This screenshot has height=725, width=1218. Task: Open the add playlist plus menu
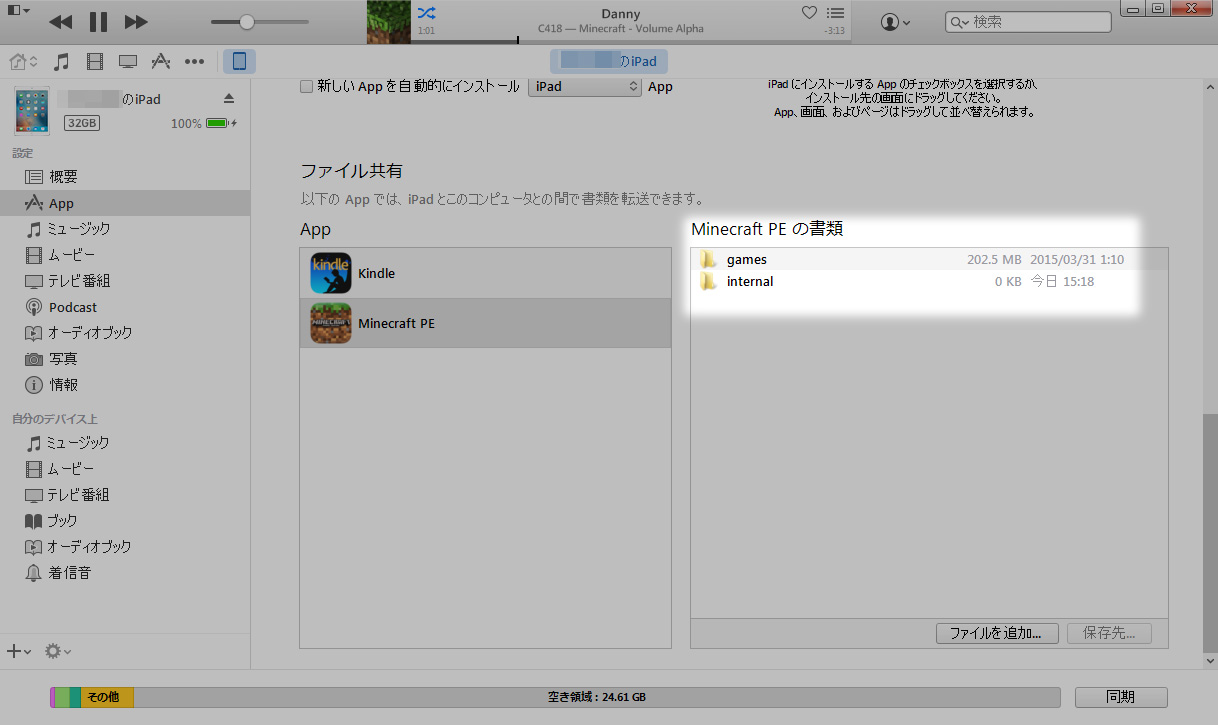pos(19,651)
